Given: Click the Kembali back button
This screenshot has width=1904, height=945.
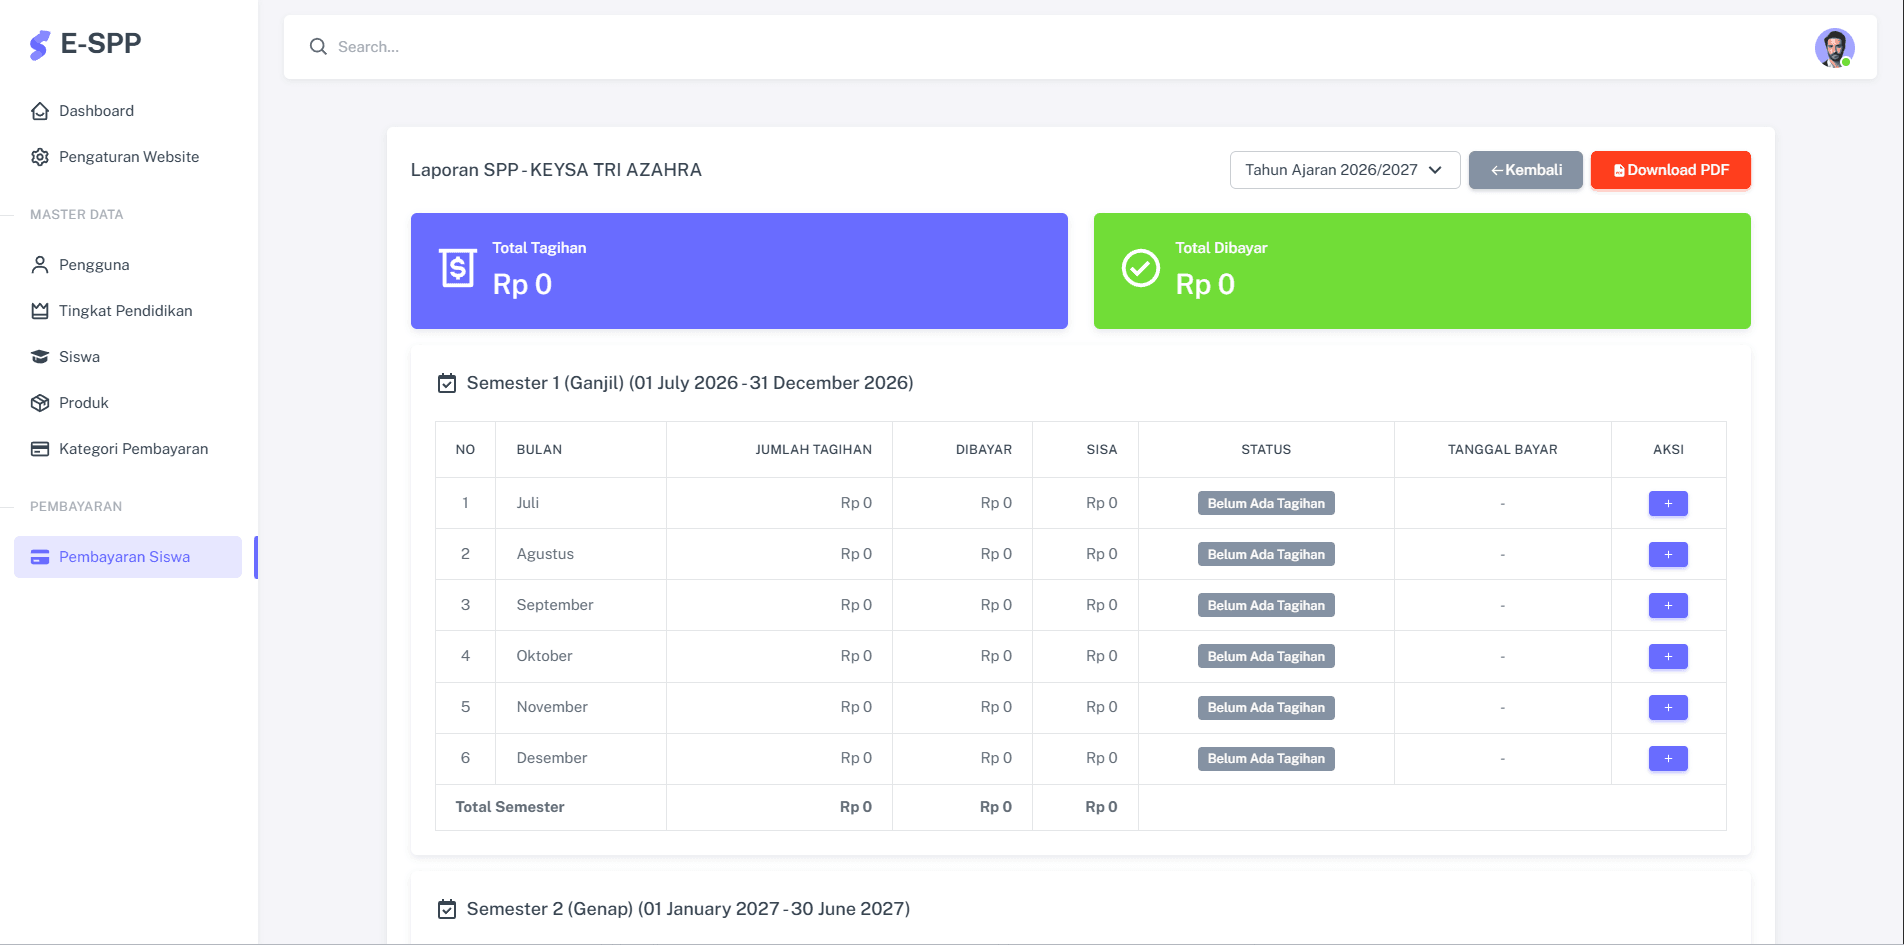Looking at the screenshot, I should click(1526, 170).
